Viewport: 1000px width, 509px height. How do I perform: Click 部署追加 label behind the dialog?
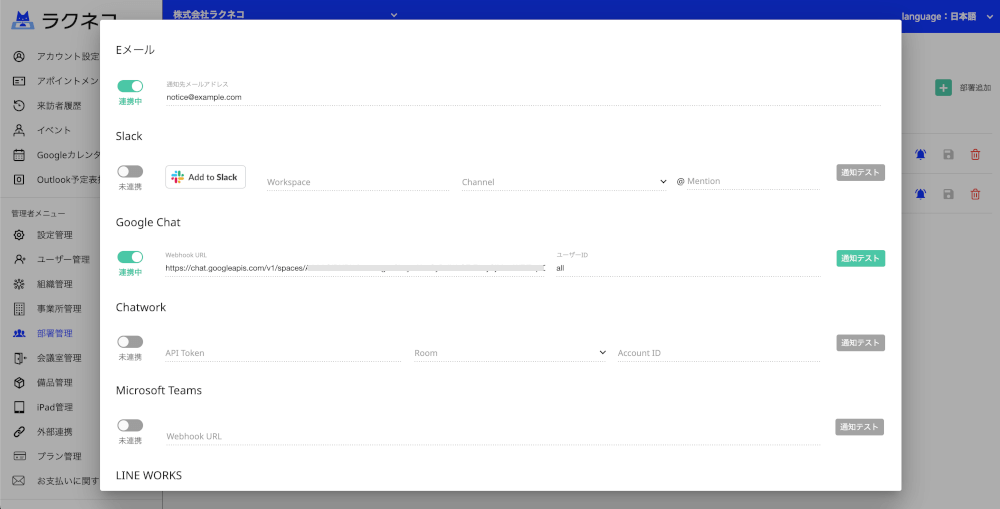click(975, 88)
